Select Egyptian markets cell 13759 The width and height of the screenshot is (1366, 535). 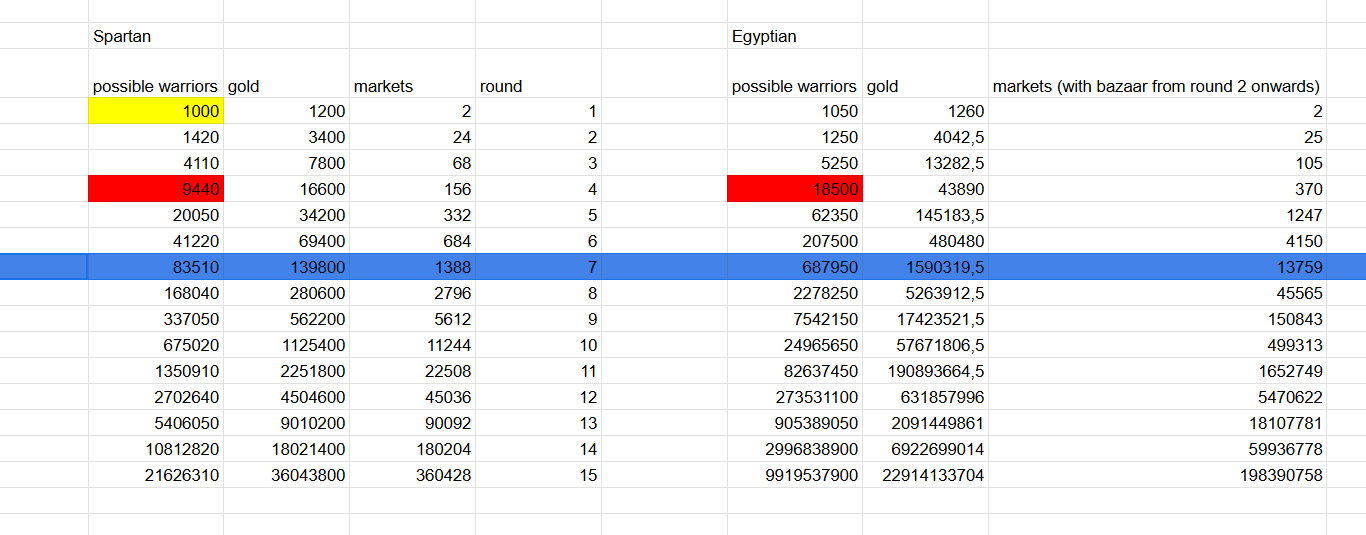click(1156, 267)
